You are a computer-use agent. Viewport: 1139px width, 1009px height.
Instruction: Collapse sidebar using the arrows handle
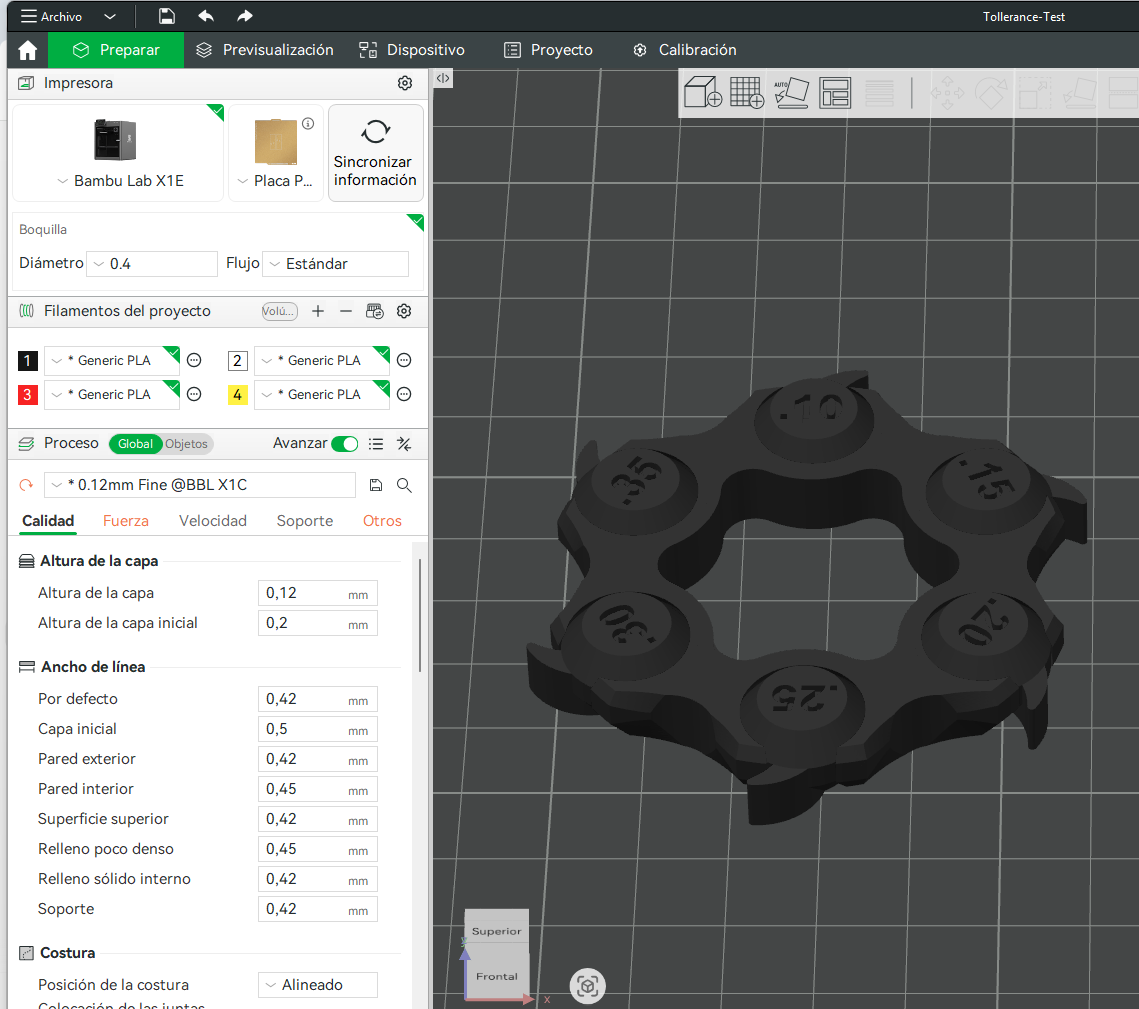442,78
